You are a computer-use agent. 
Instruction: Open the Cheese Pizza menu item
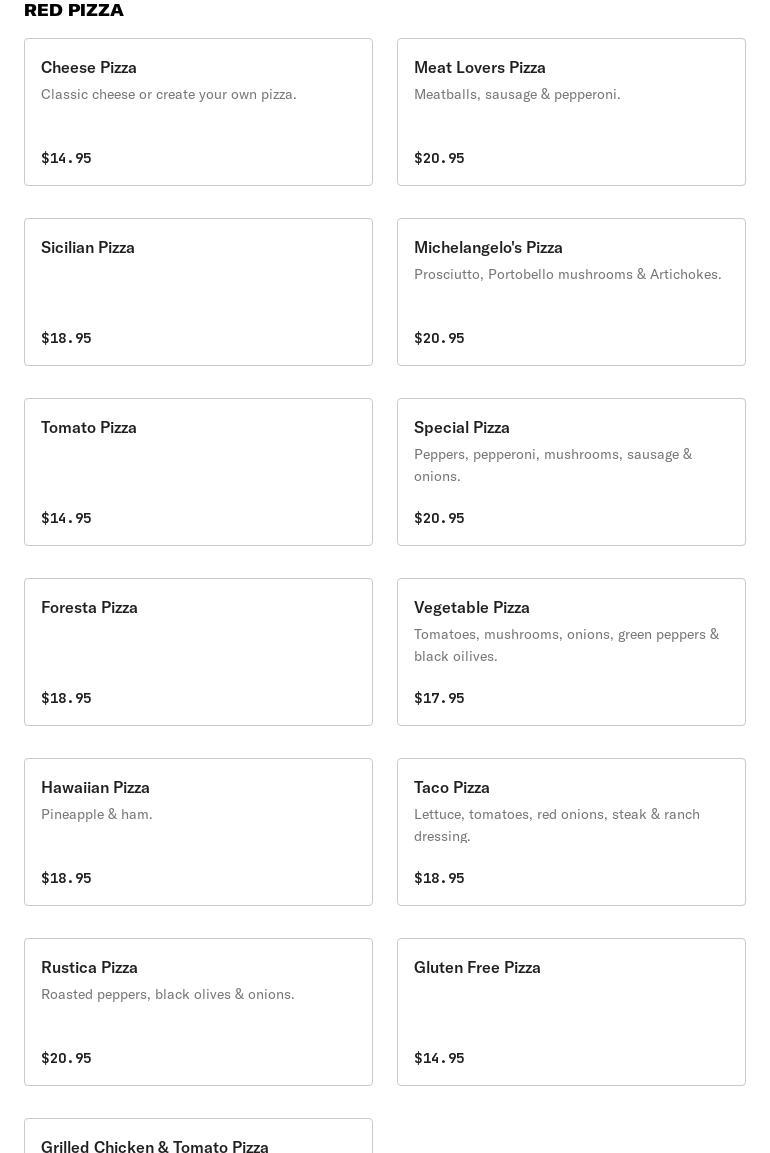pyautogui.click(x=198, y=112)
